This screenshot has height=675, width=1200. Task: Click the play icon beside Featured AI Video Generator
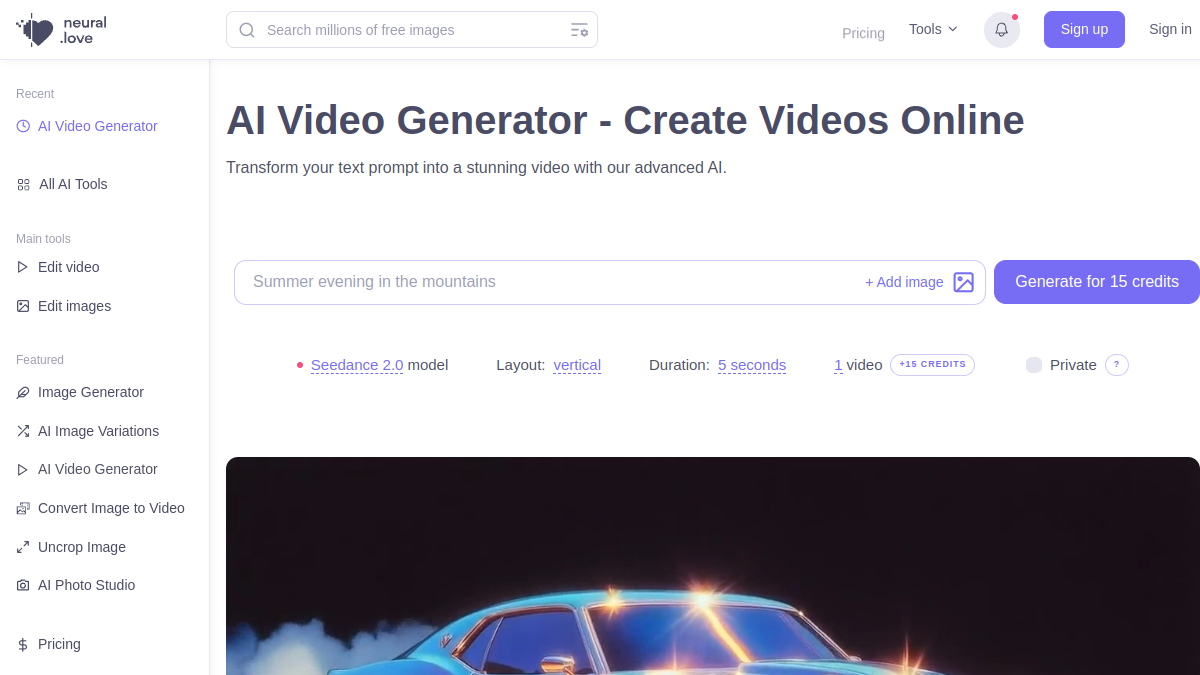(x=23, y=469)
